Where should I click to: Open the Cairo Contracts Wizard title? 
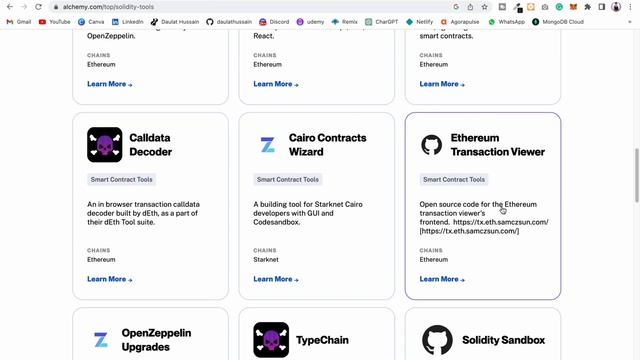click(327, 145)
